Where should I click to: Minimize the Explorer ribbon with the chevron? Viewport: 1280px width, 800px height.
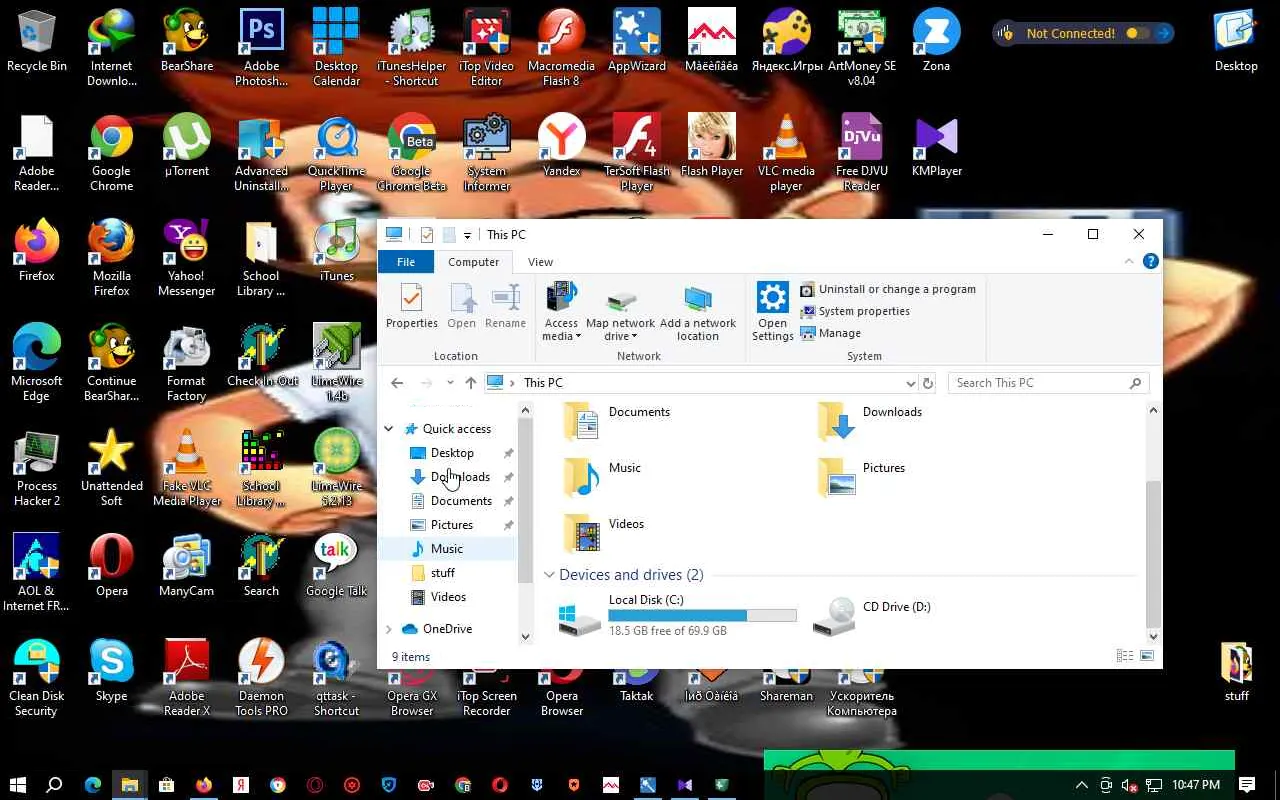[1129, 262]
